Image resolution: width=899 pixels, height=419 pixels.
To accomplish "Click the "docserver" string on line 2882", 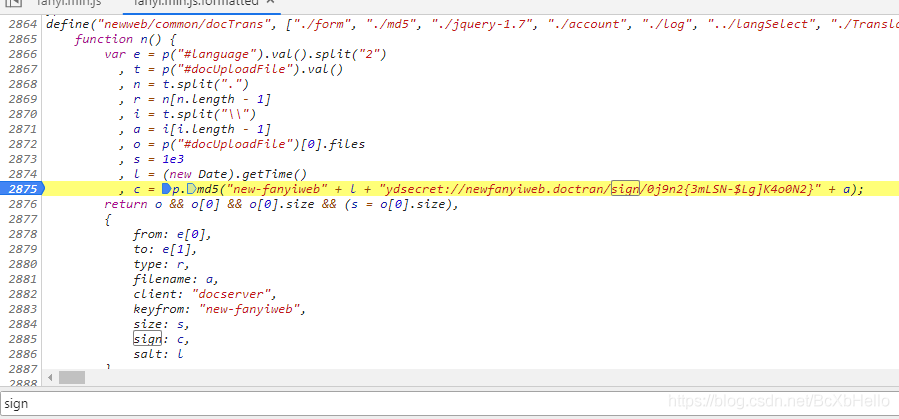I will 232,294.
